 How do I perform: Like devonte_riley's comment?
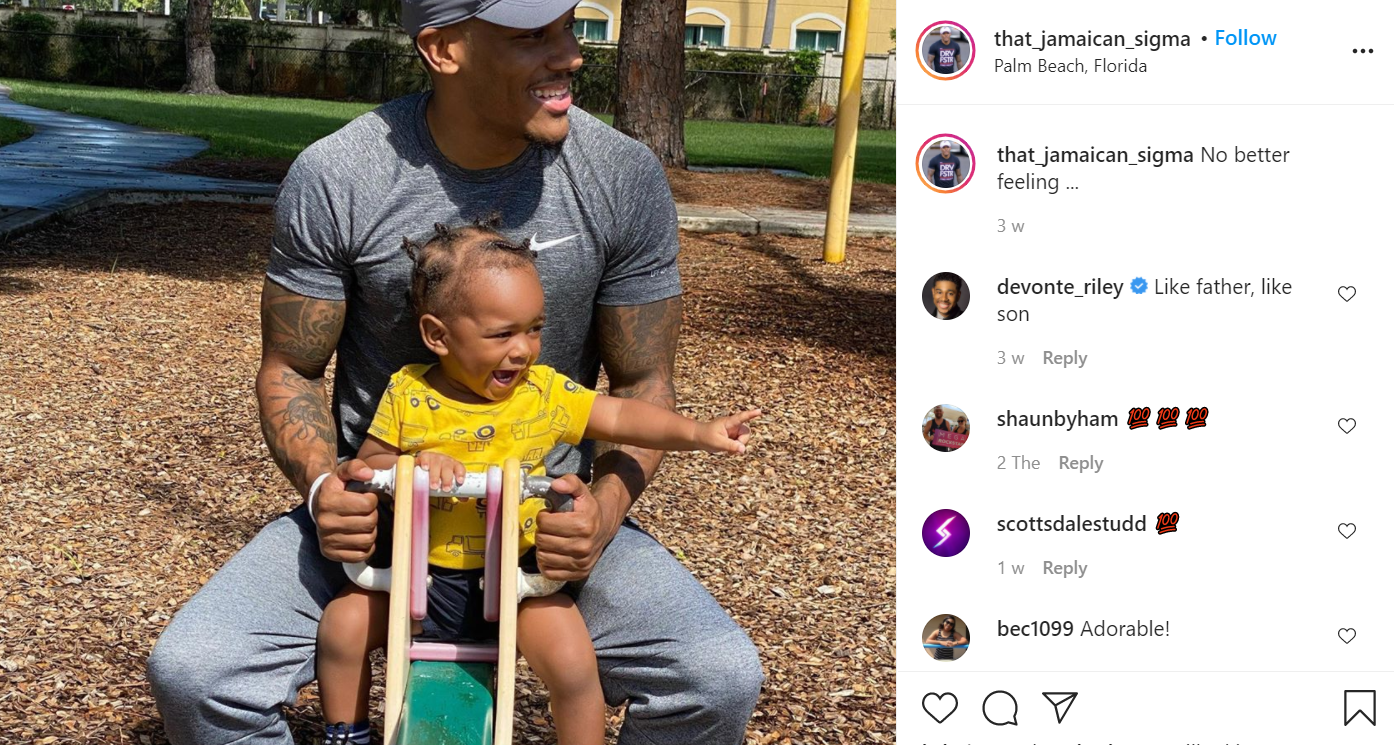(x=1347, y=294)
